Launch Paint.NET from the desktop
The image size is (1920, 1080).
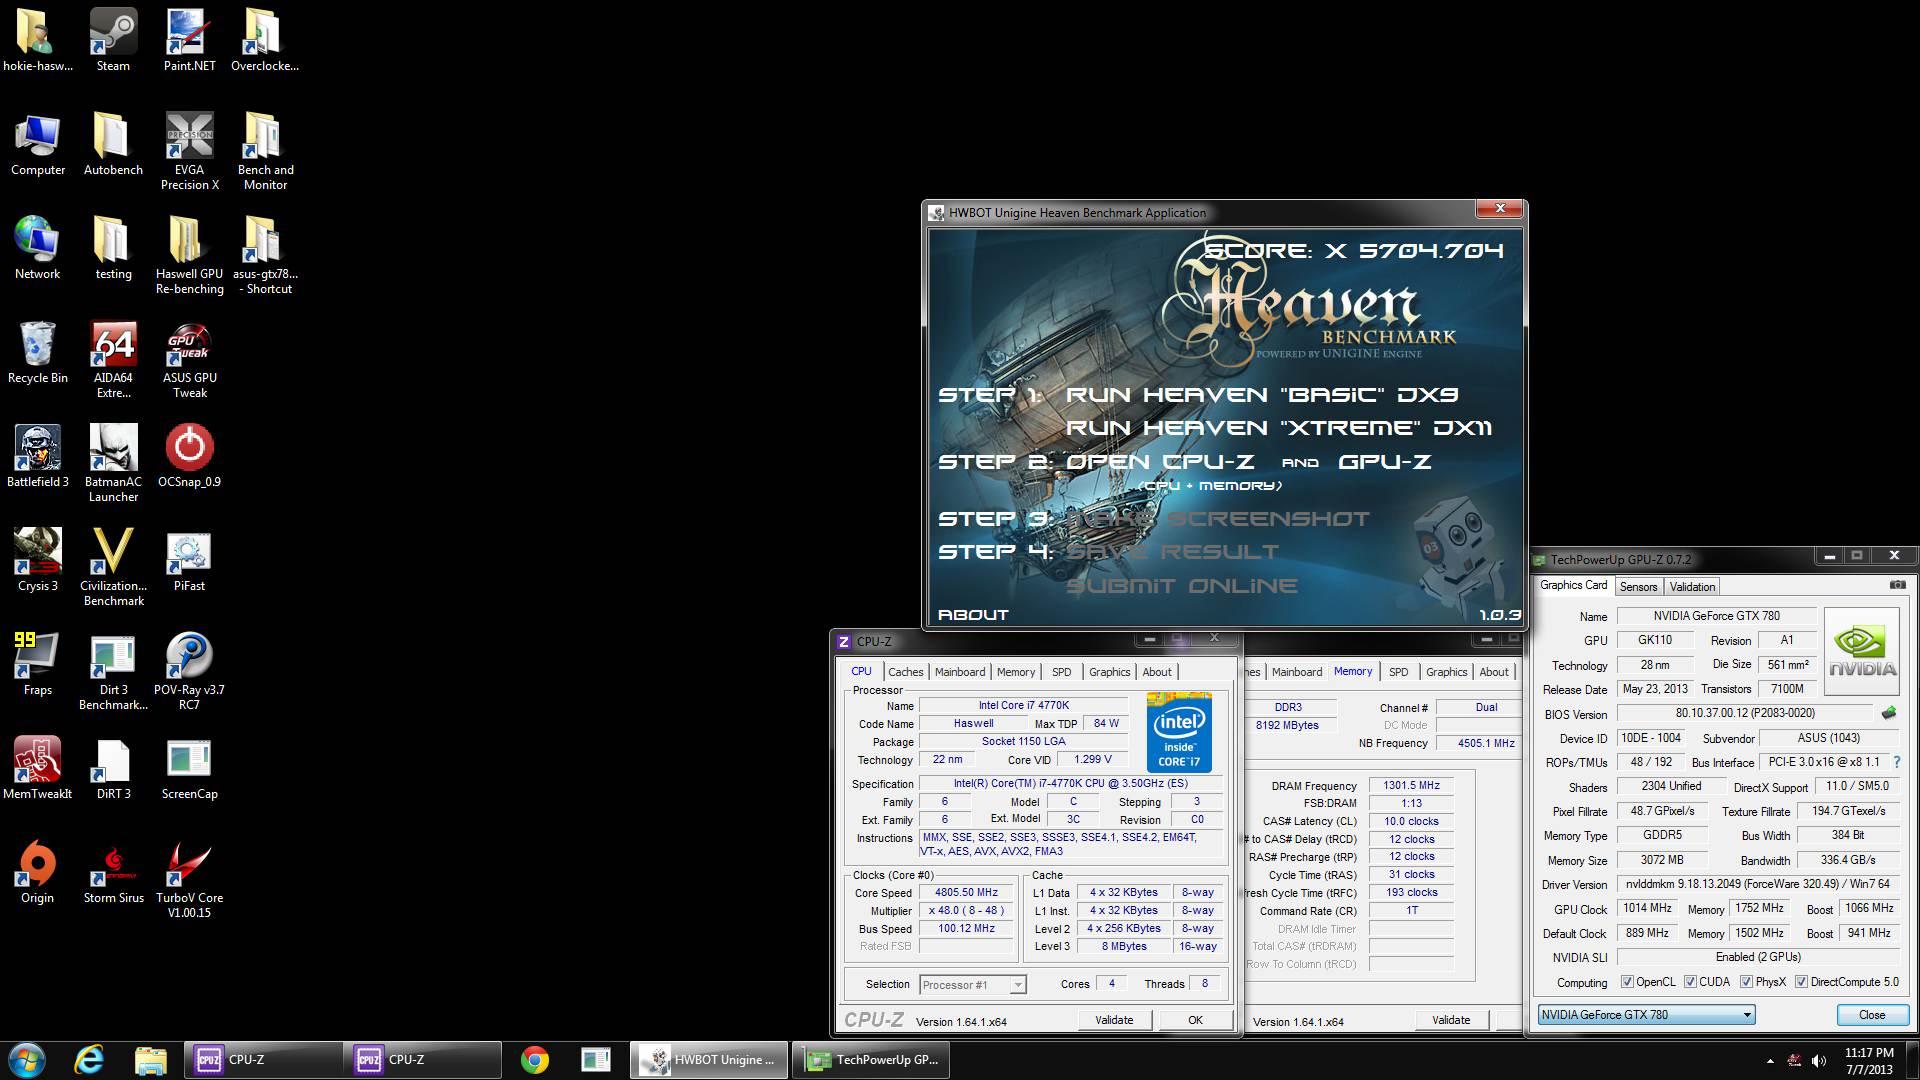[189, 40]
